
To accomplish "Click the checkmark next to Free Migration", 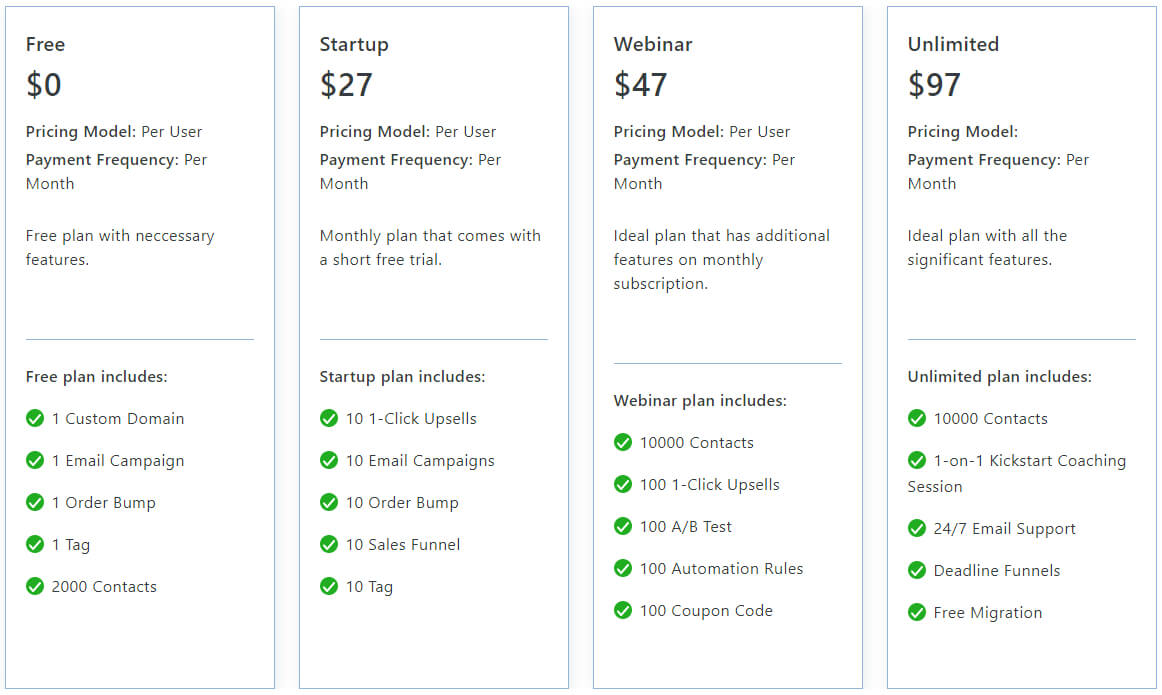I will pyautogui.click(x=916, y=612).
